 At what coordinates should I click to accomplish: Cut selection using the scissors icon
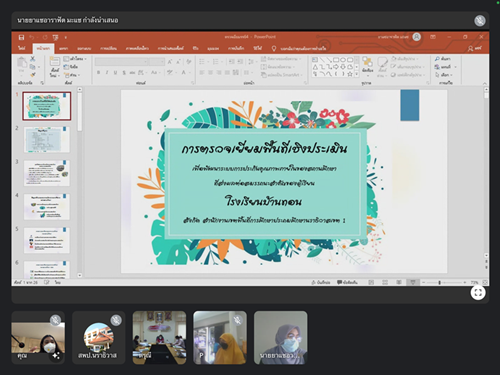33,59
